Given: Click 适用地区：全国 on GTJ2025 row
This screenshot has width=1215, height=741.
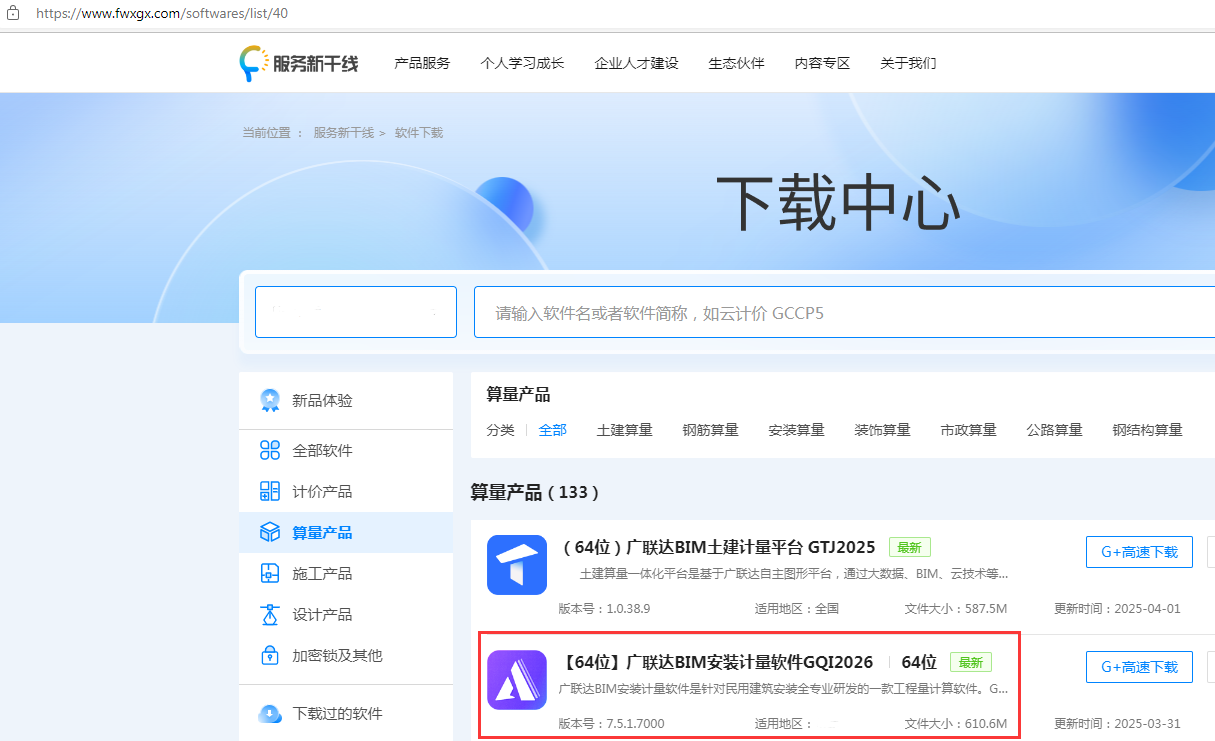Looking at the screenshot, I should [797, 608].
